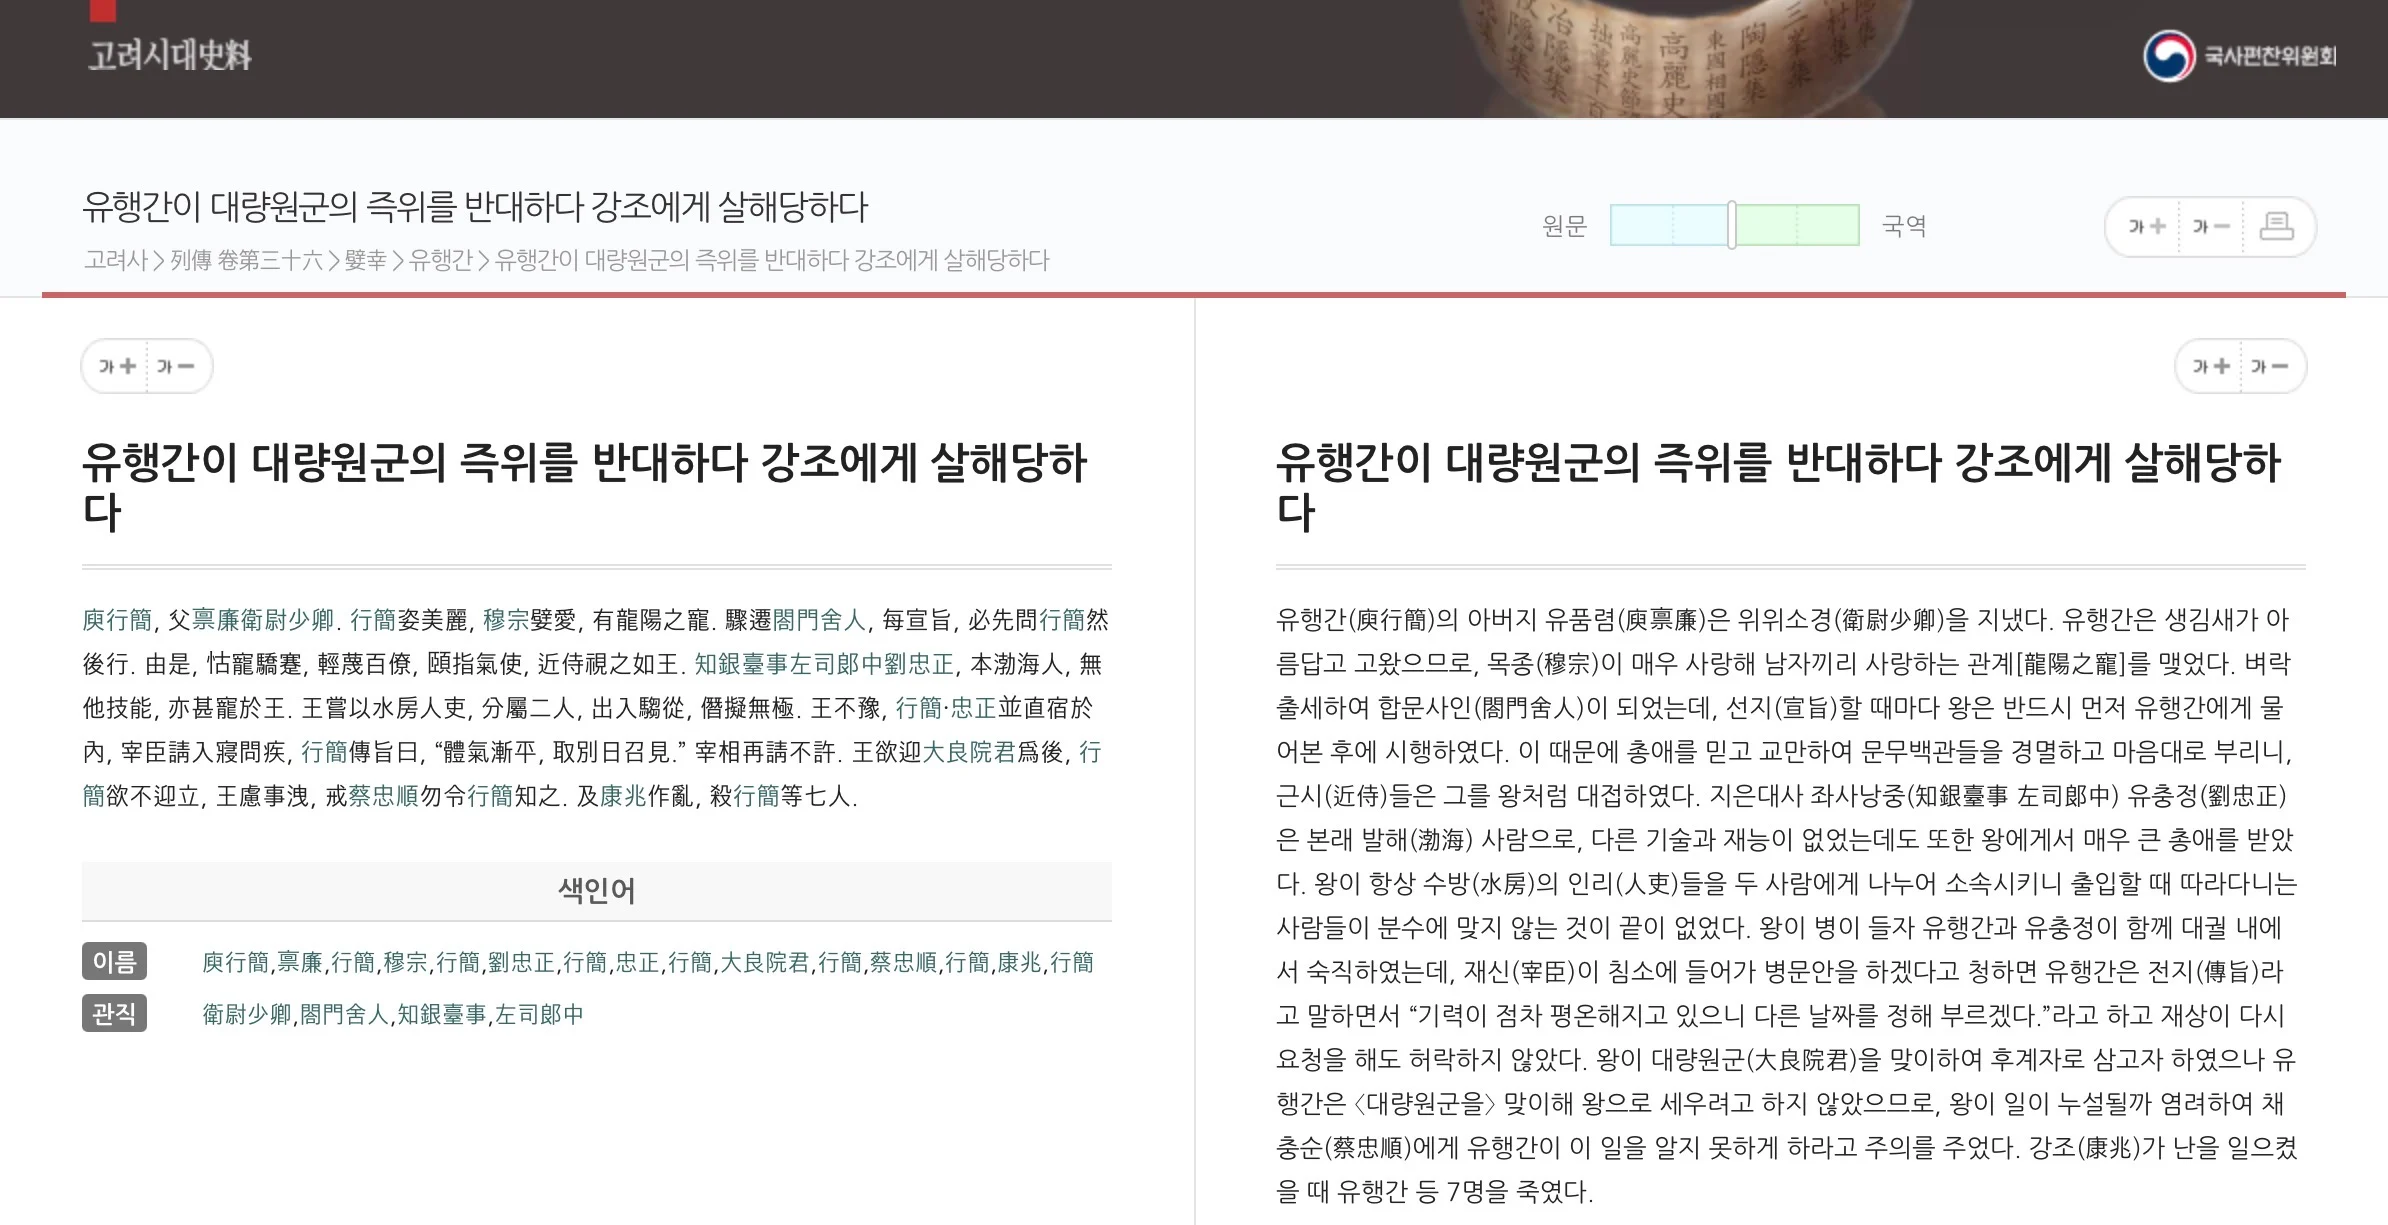
Task: Open 劉忠正 in the 이름 index list
Action: [x=521, y=962]
